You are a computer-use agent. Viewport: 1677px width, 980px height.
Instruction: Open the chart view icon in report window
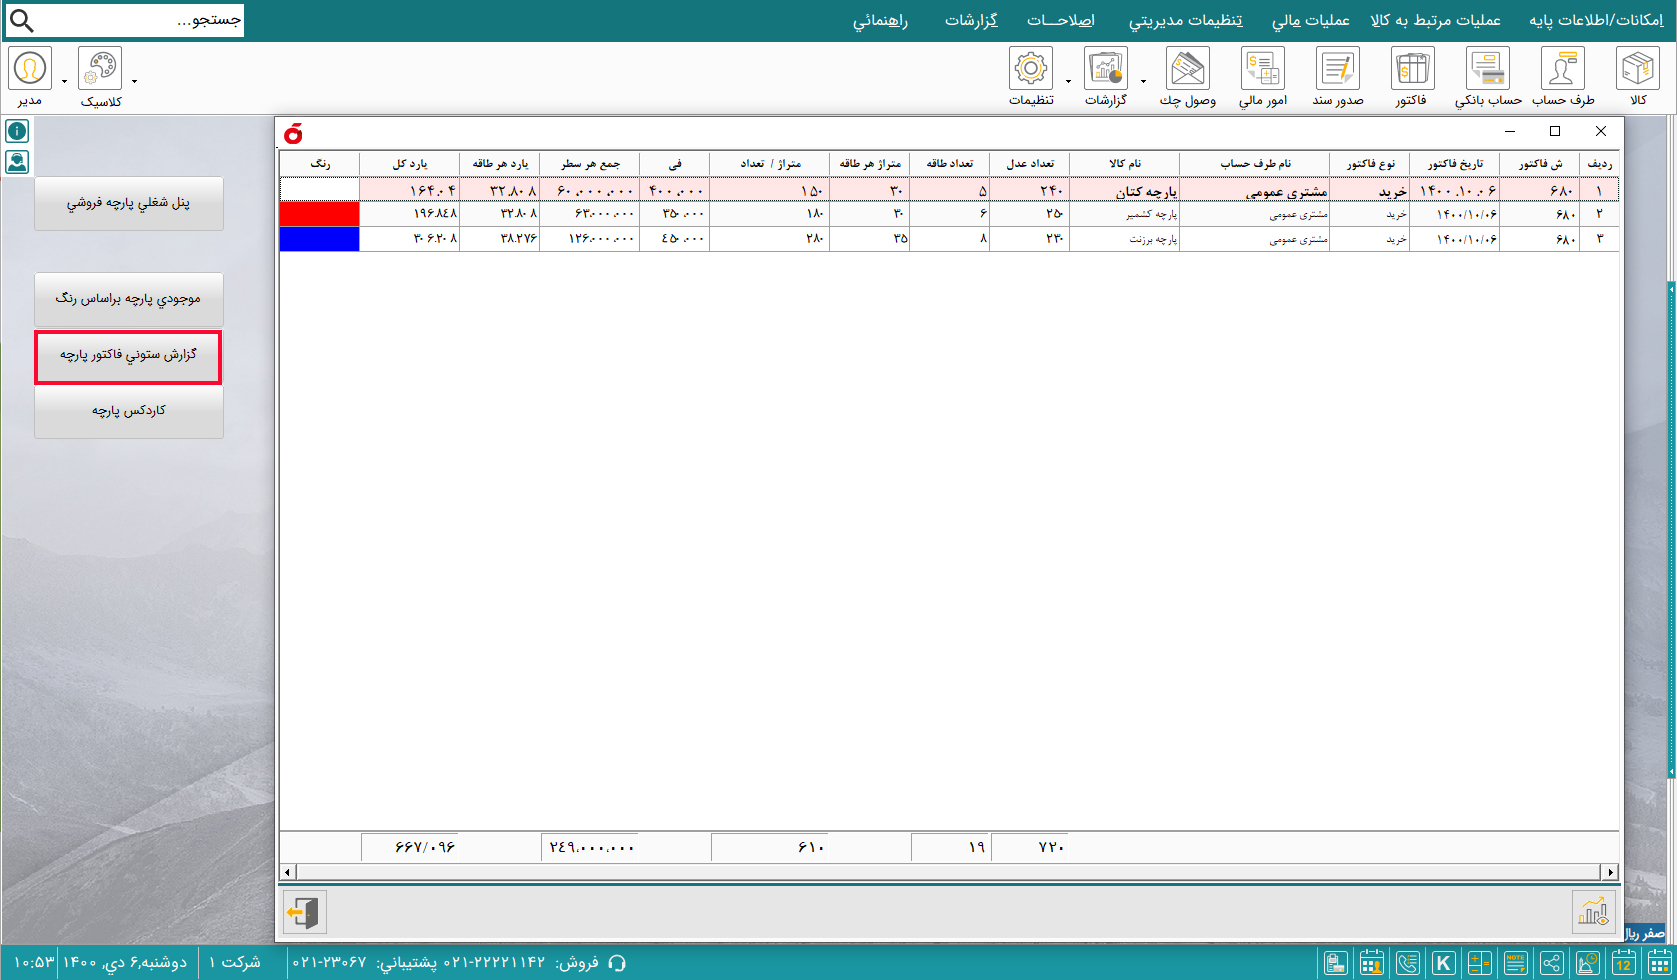1592,912
